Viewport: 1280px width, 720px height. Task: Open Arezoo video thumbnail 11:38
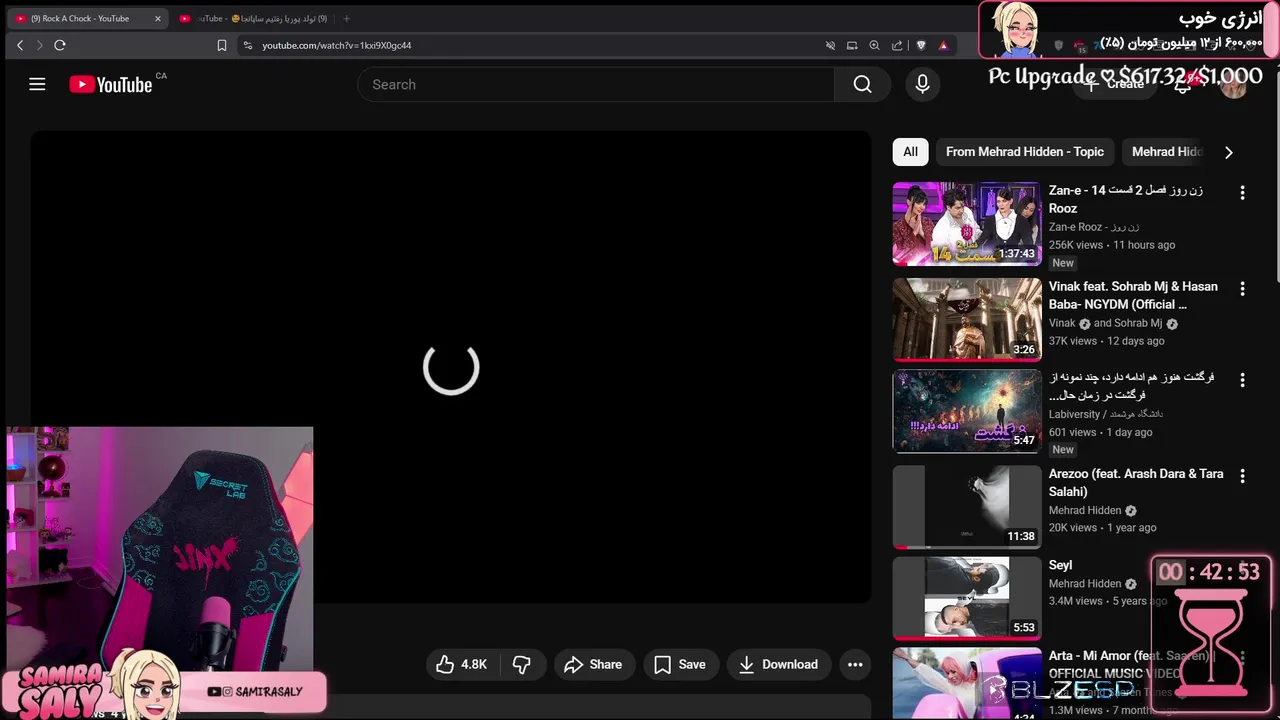pos(967,507)
